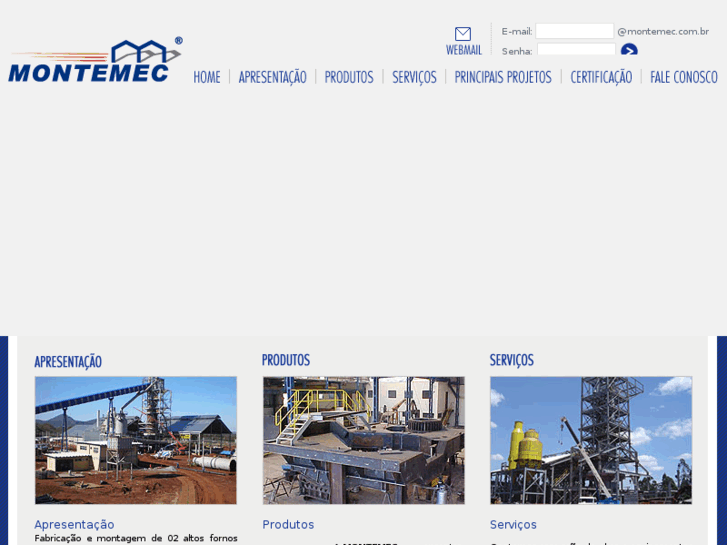The height and width of the screenshot is (545, 727).
Task: Open the Webmail envelope icon
Action: click(463, 34)
